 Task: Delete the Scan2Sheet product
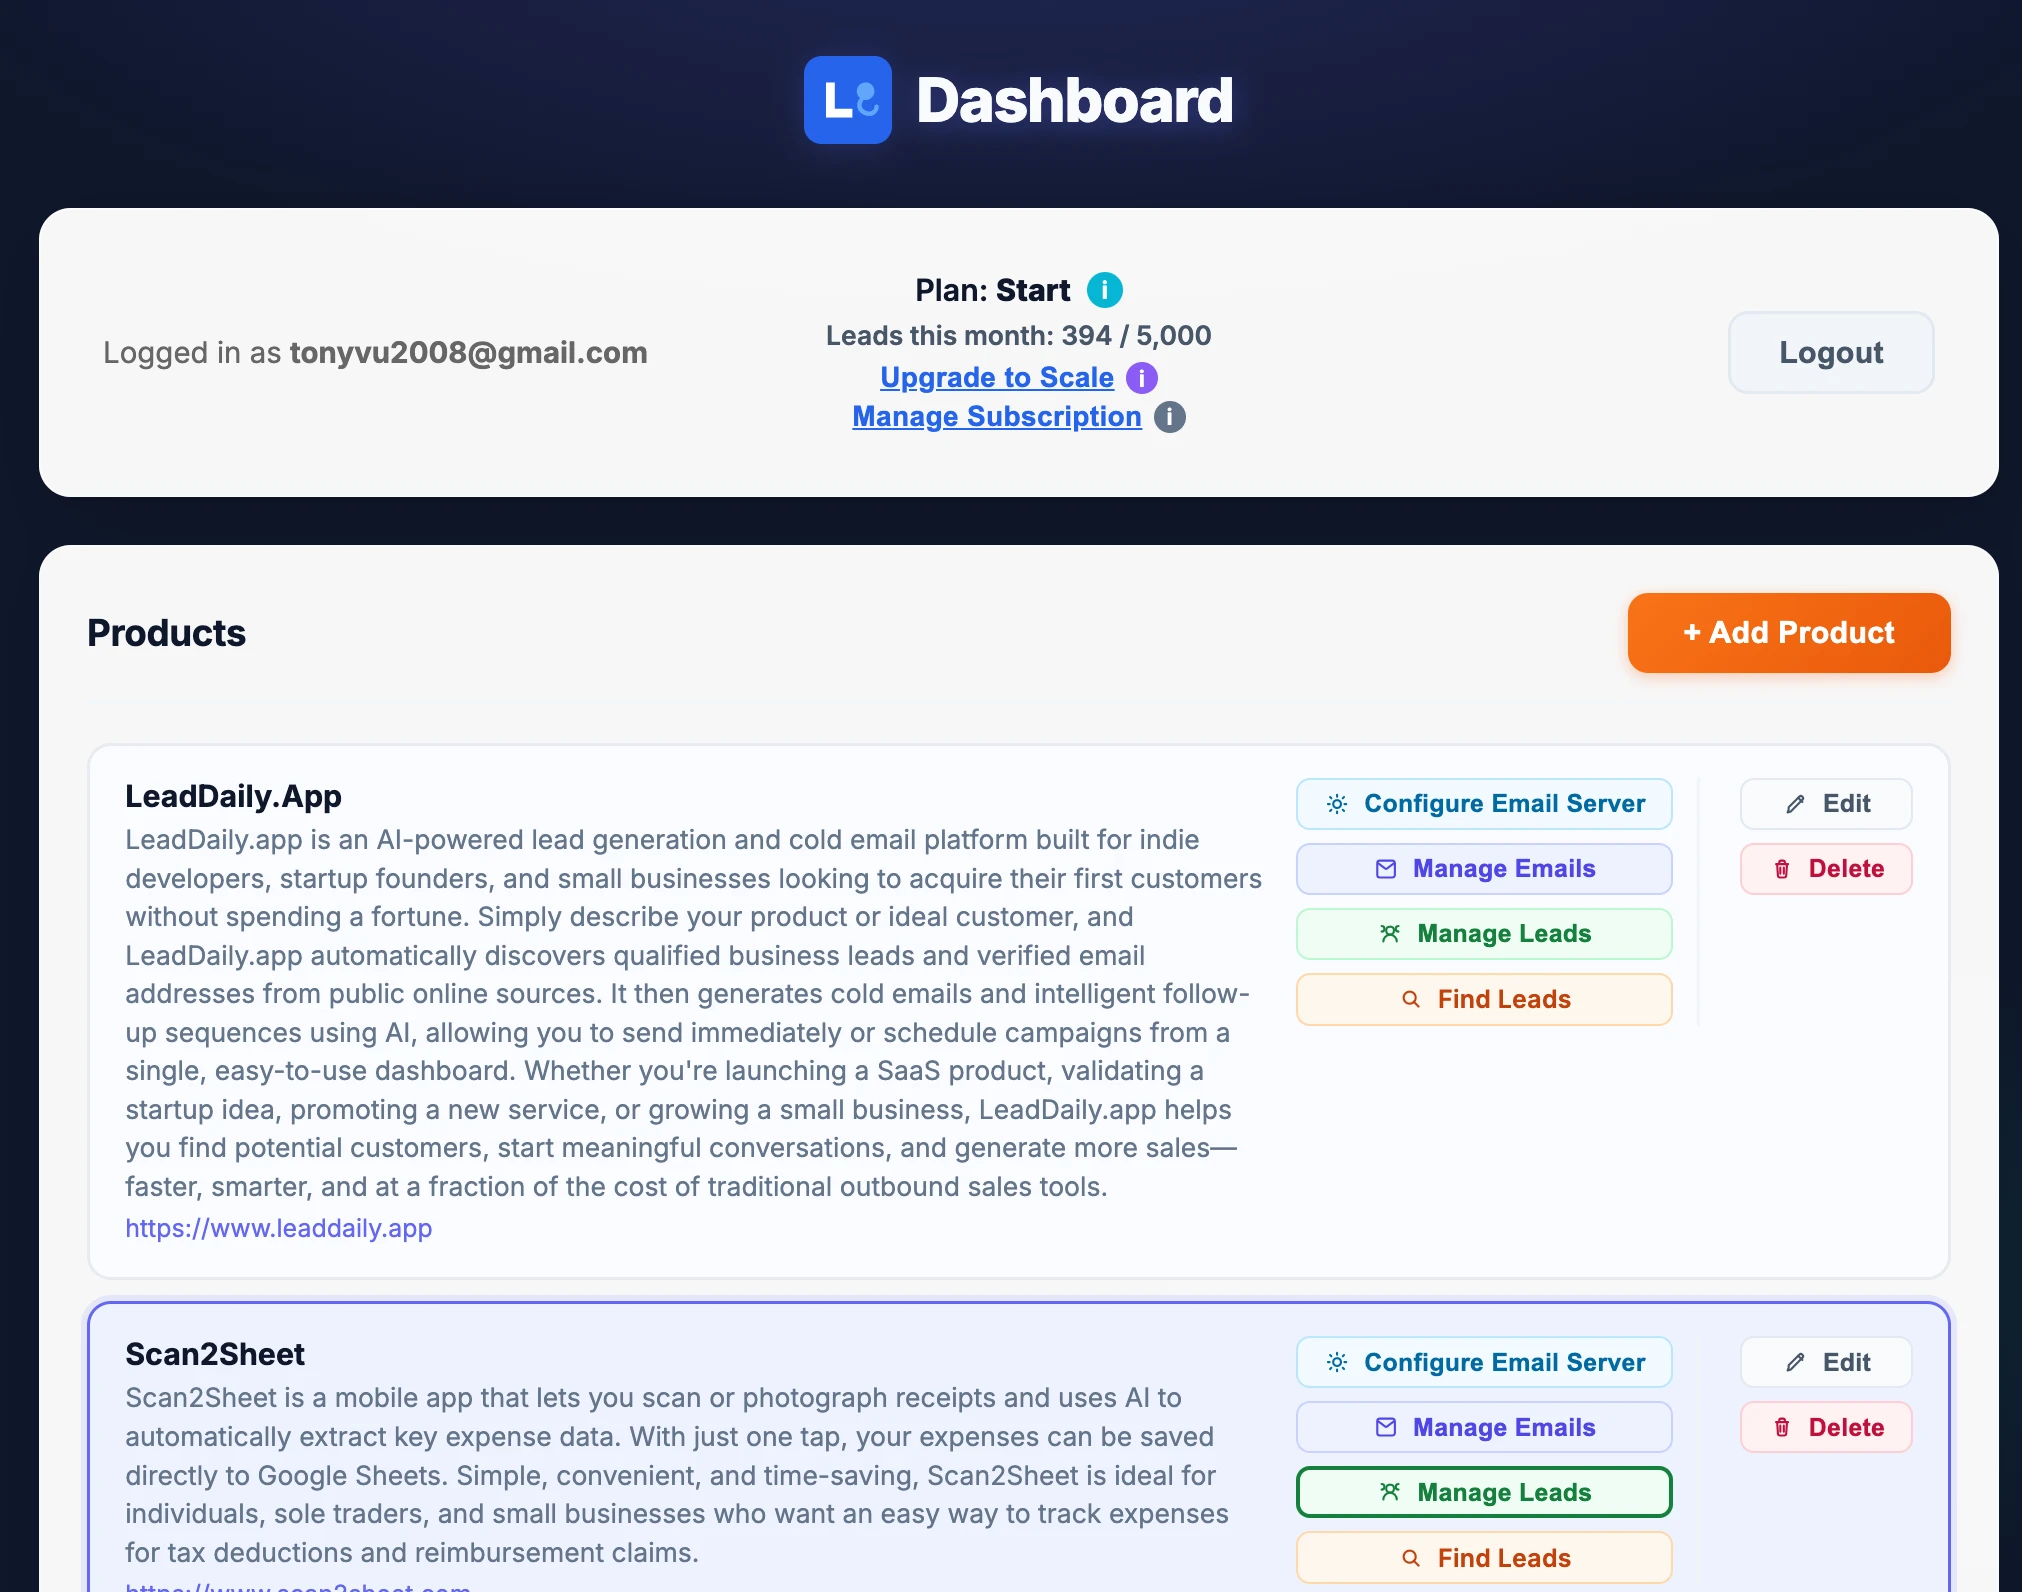point(1826,1427)
